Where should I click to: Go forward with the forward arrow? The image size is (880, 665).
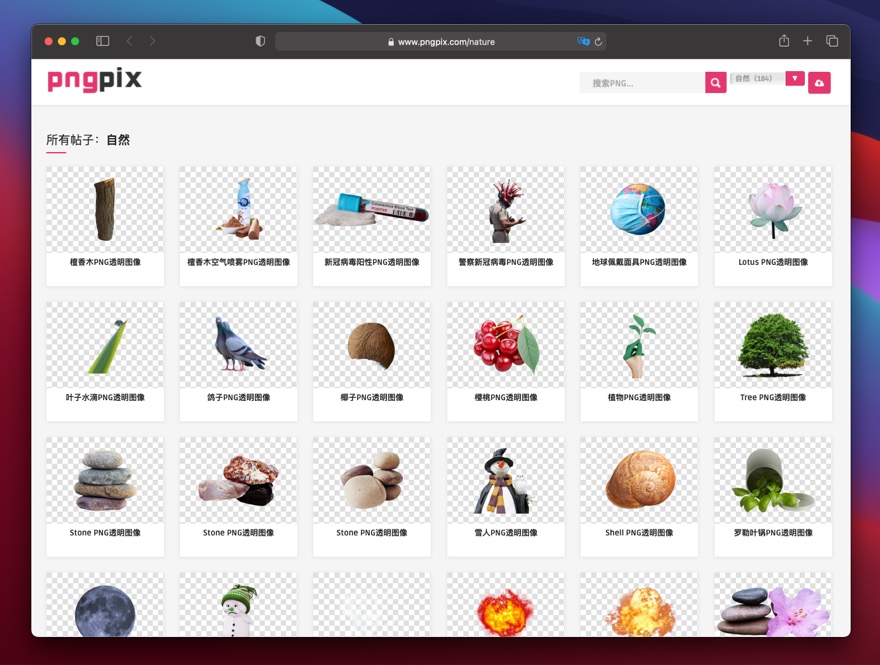153,41
